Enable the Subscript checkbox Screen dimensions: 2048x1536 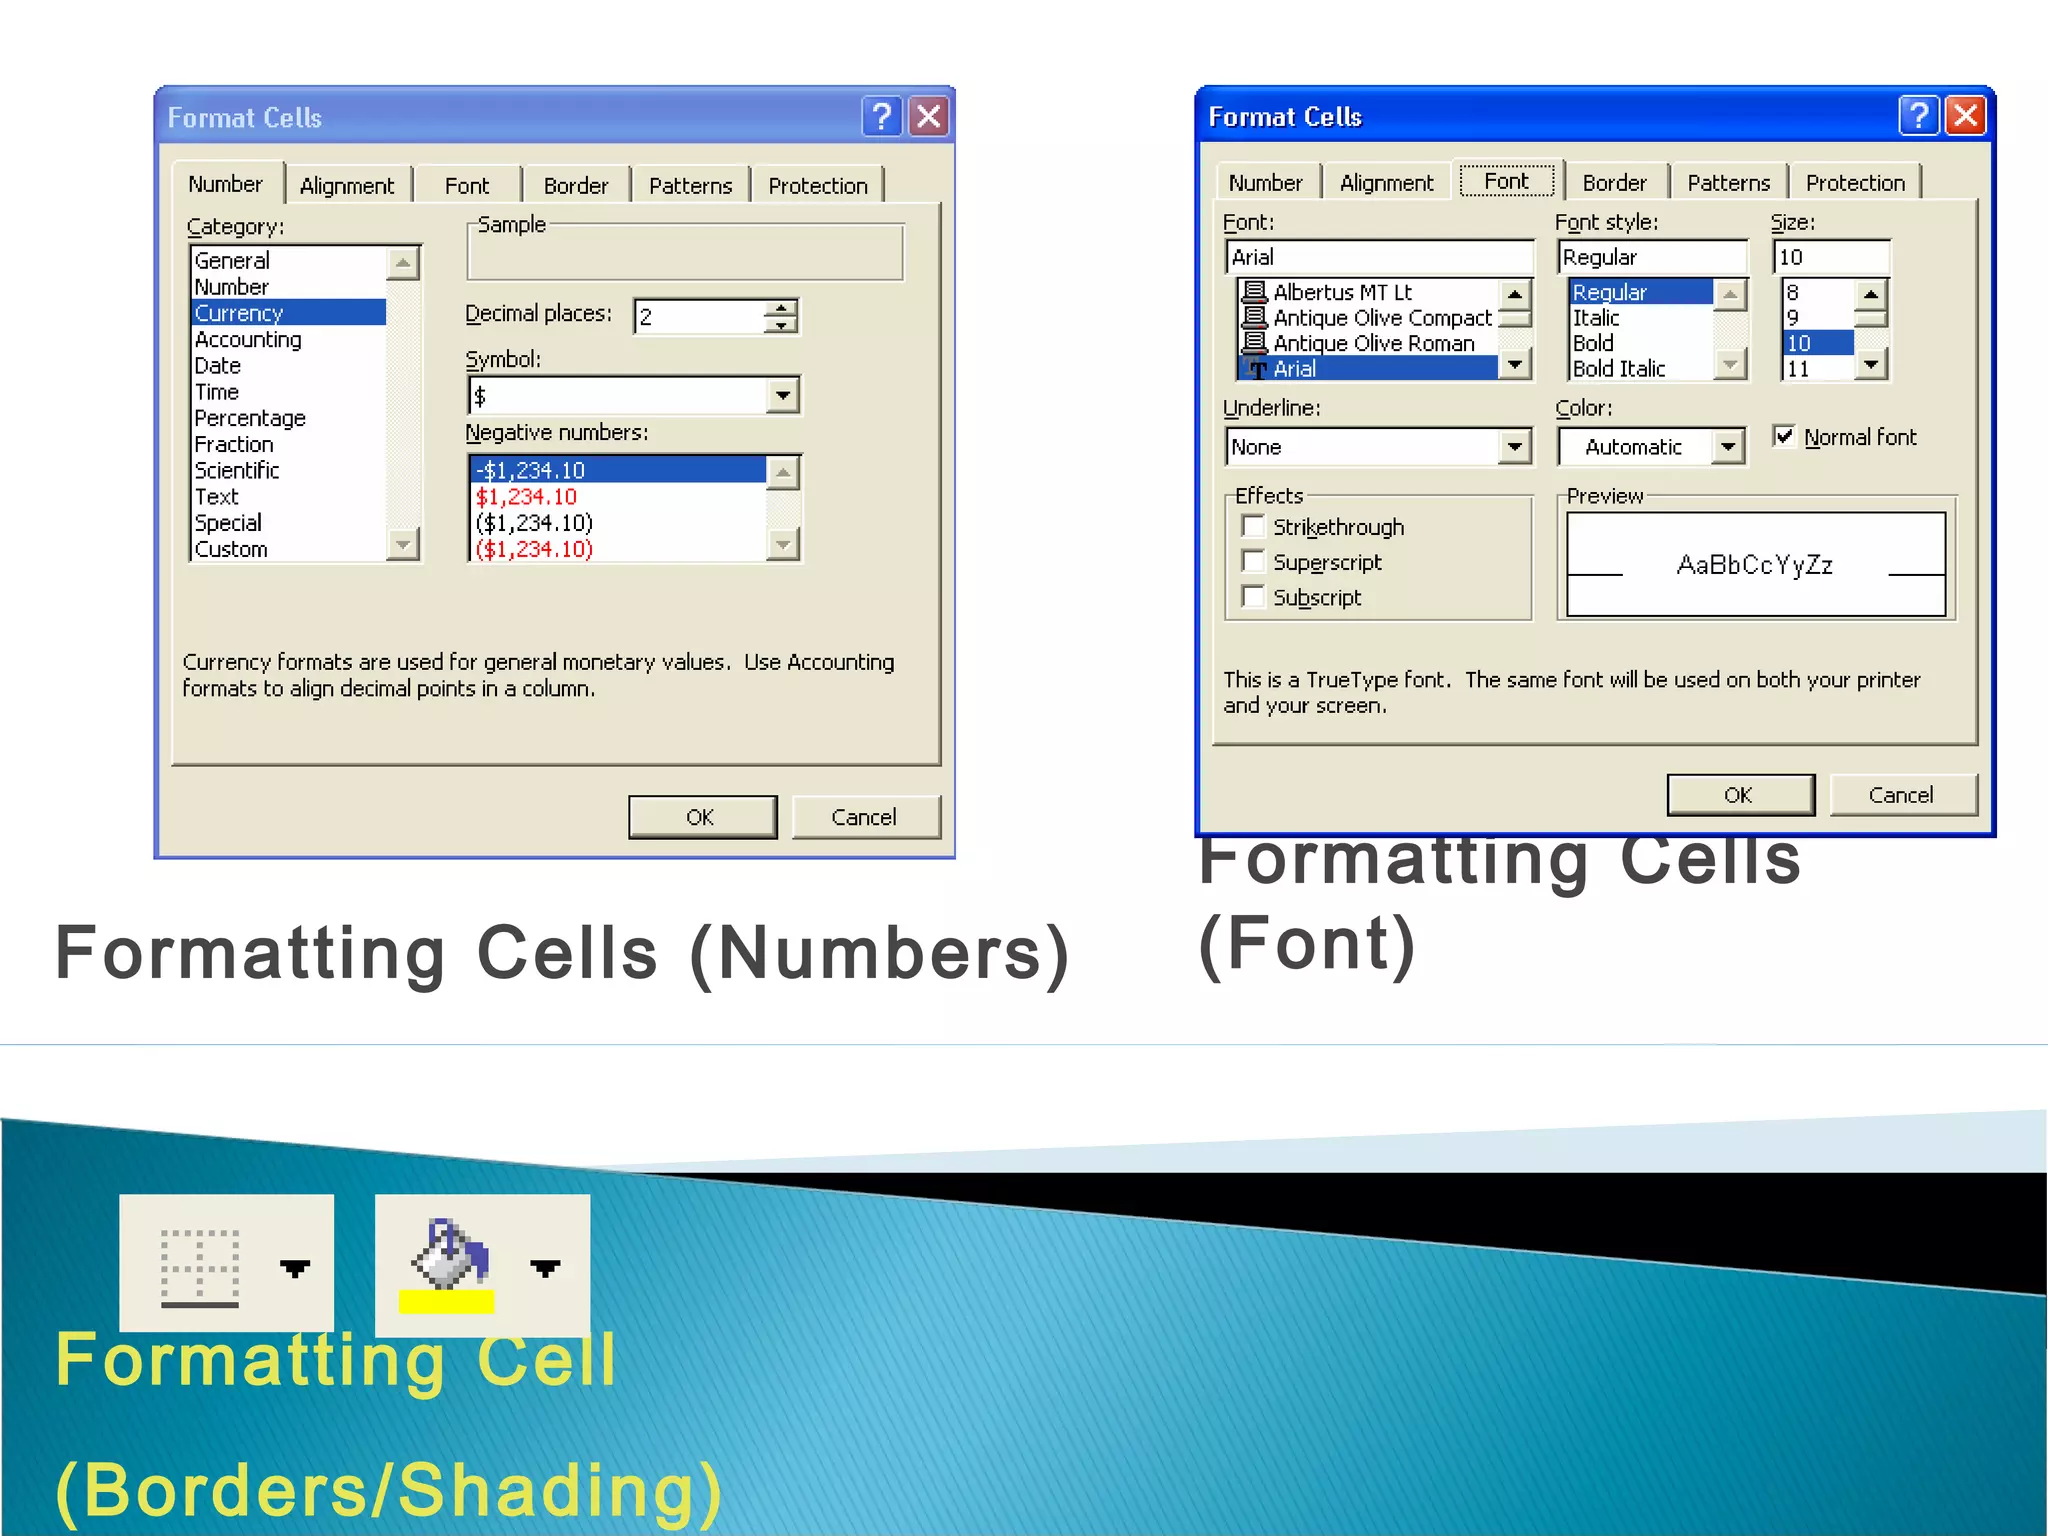1252,596
